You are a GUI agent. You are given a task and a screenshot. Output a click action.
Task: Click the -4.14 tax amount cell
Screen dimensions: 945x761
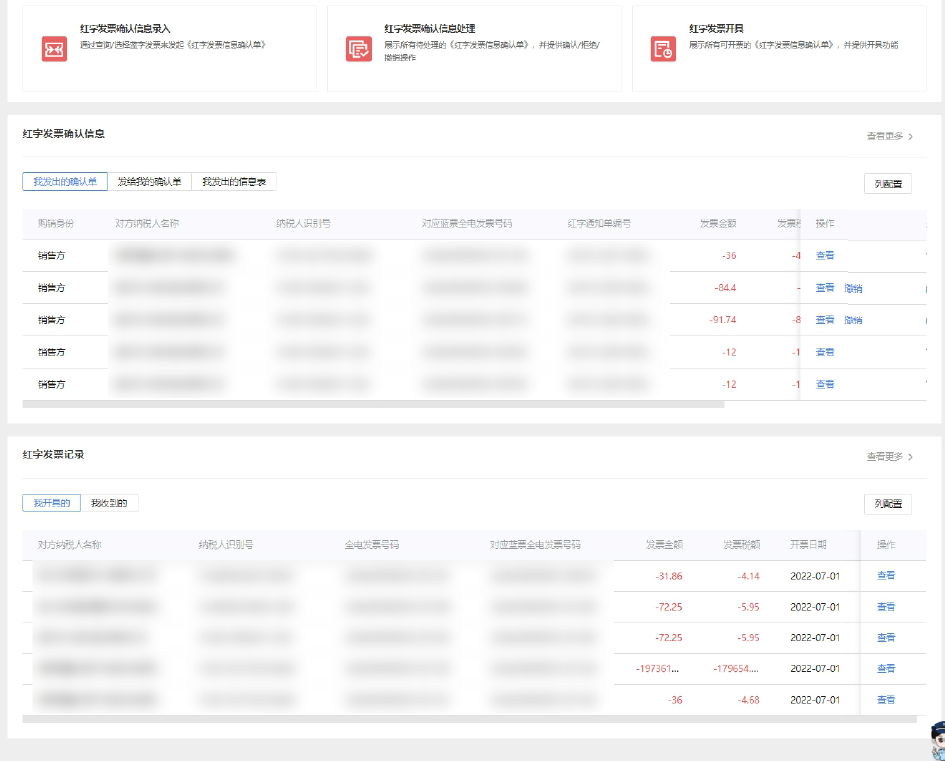749,576
